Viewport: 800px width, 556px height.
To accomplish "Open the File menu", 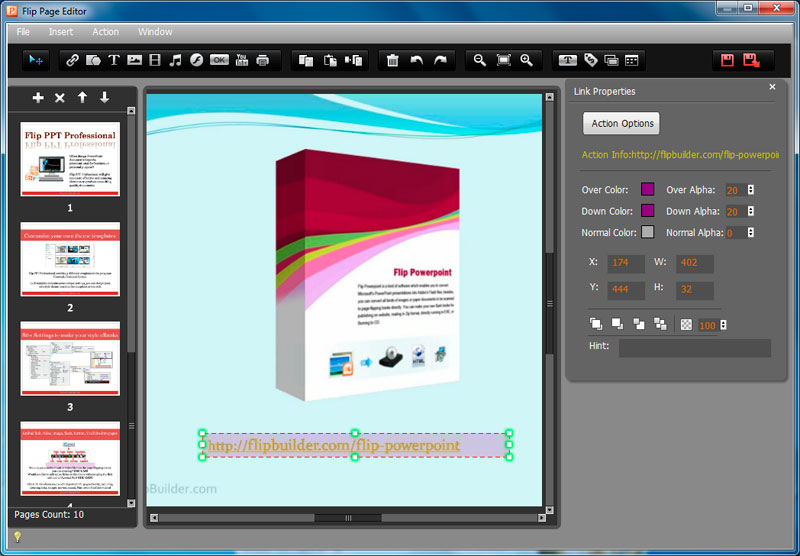I will click(23, 32).
